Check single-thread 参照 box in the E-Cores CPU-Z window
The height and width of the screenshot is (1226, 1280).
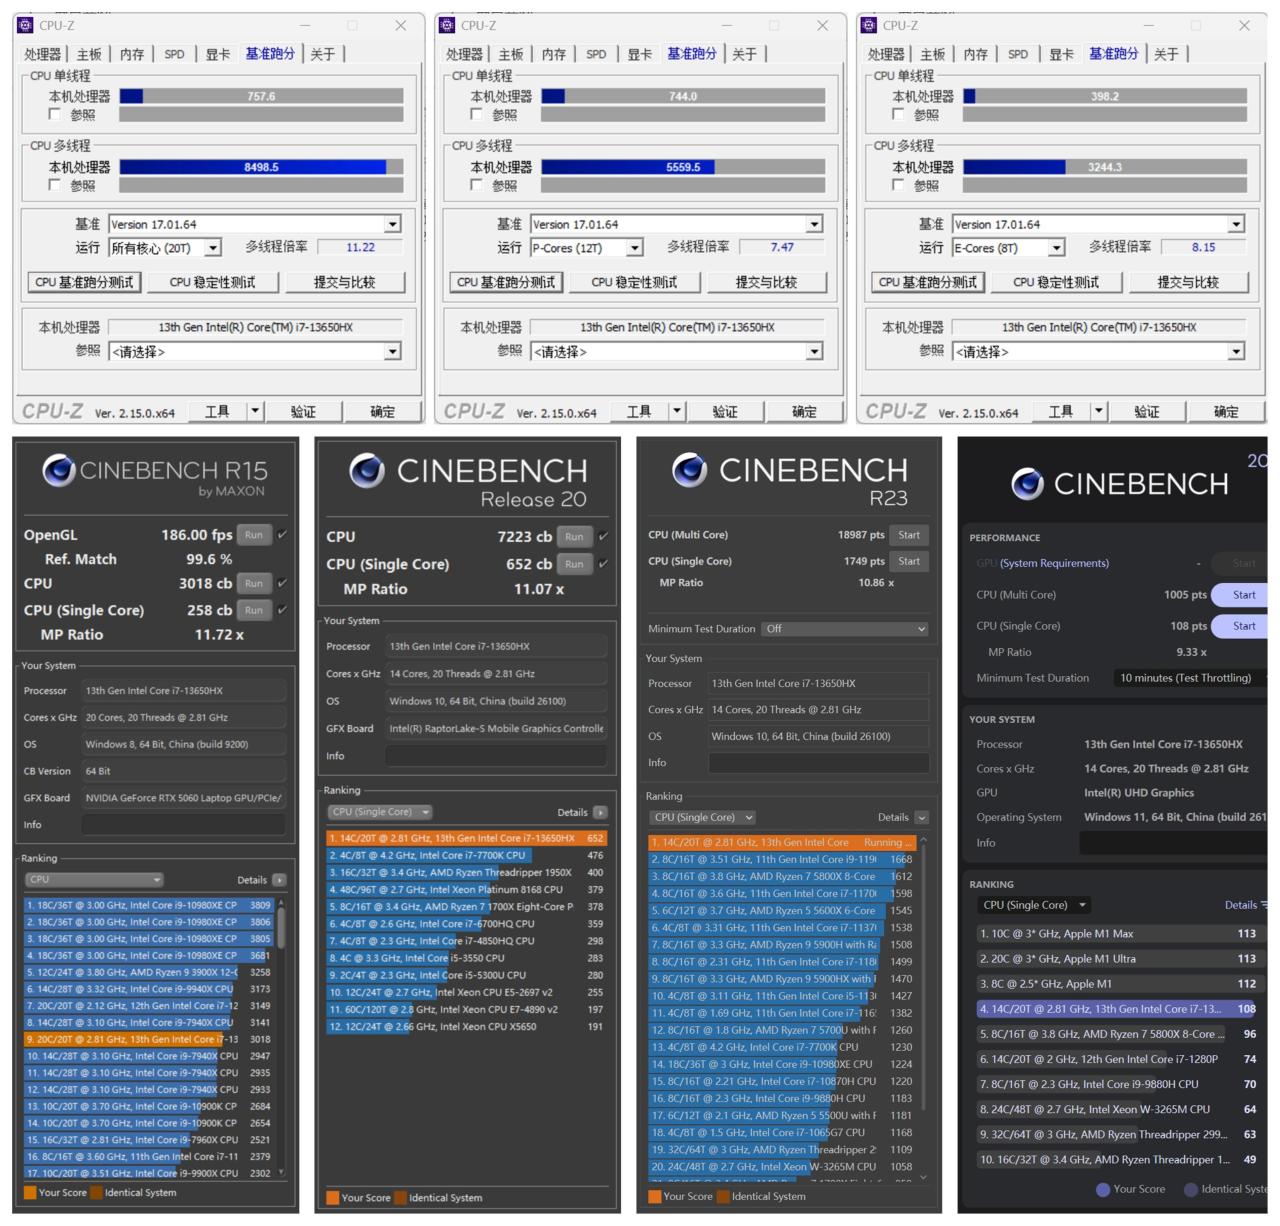click(899, 114)
